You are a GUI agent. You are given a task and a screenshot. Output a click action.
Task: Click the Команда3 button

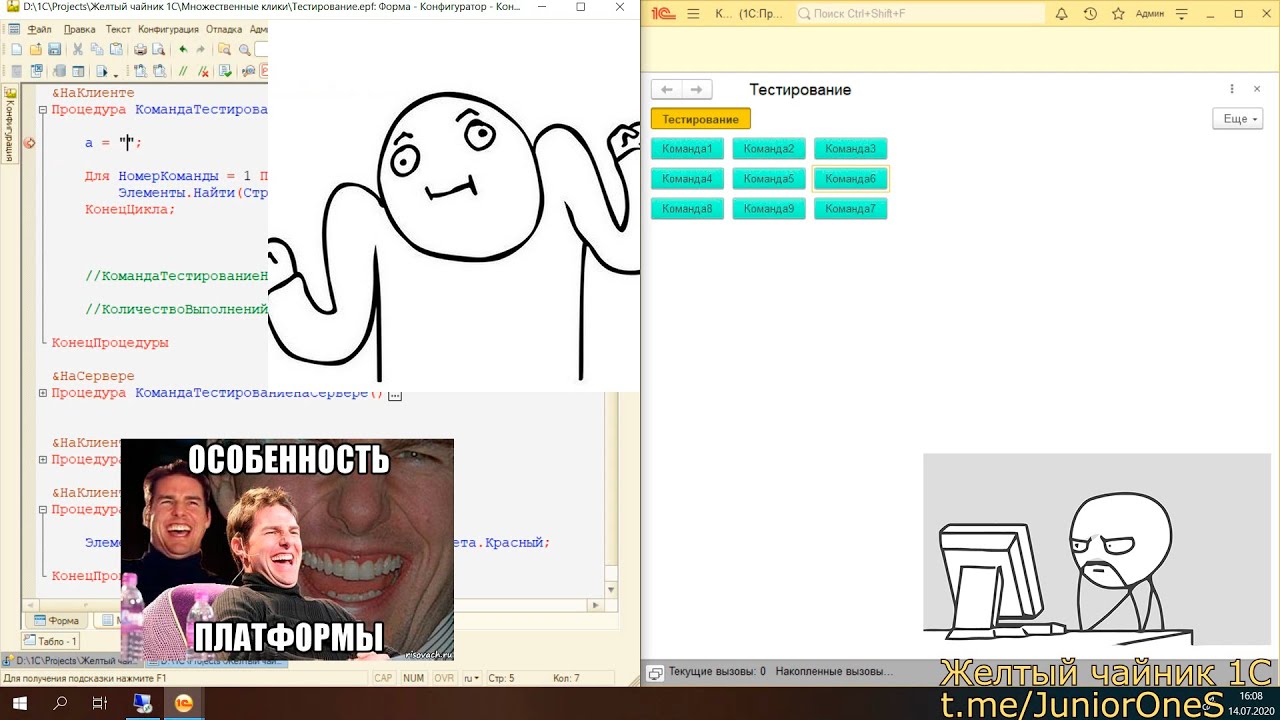[x=851, y=149]
